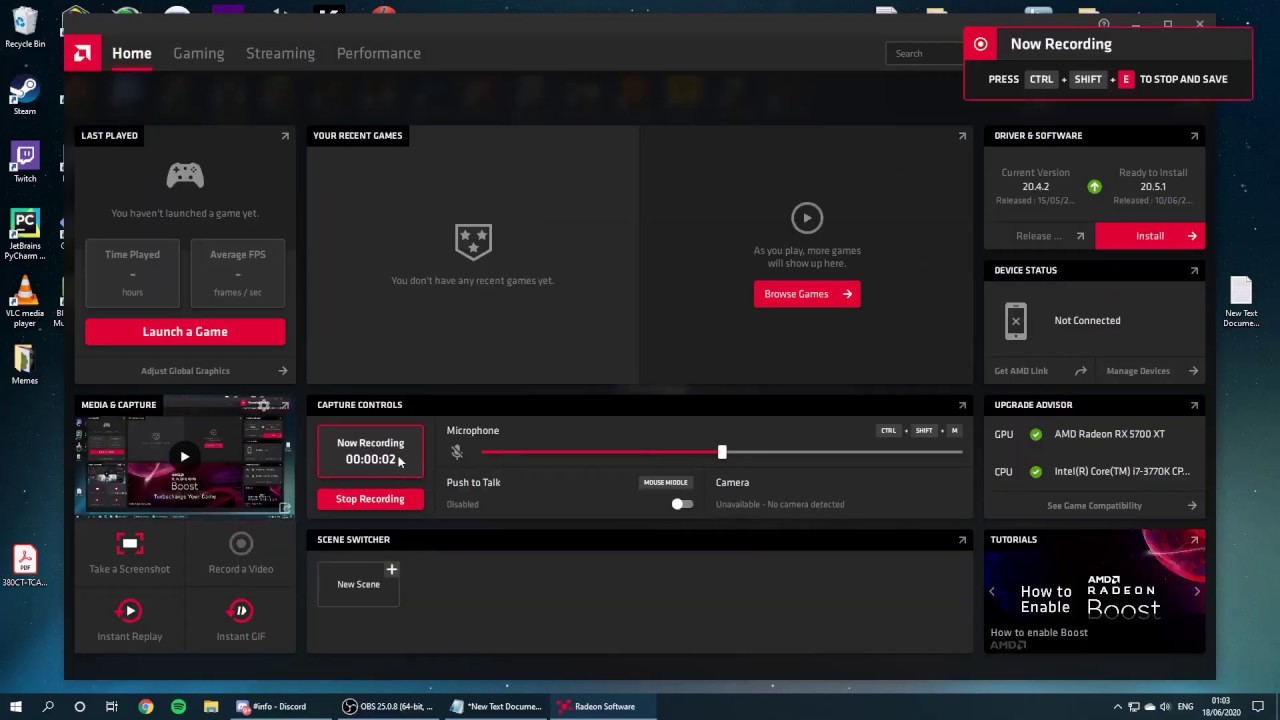The image size is (1280, 720).
Task: Open Steam from the desktop
Action: [25, 97]
